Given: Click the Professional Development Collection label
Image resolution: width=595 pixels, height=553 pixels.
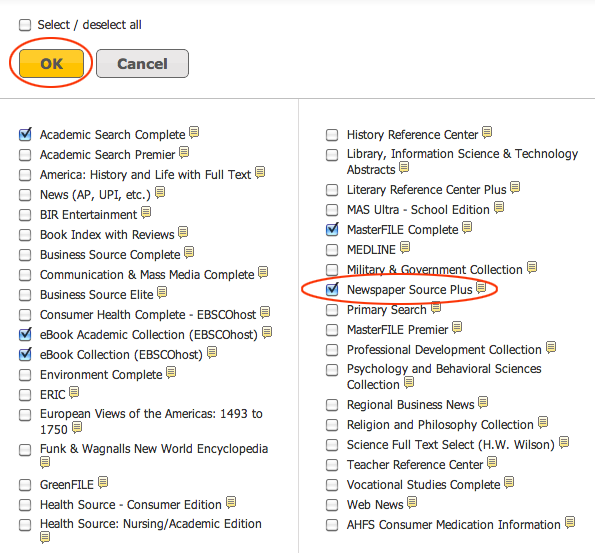Looking at the screenshot, I should [x=444, y=350].
